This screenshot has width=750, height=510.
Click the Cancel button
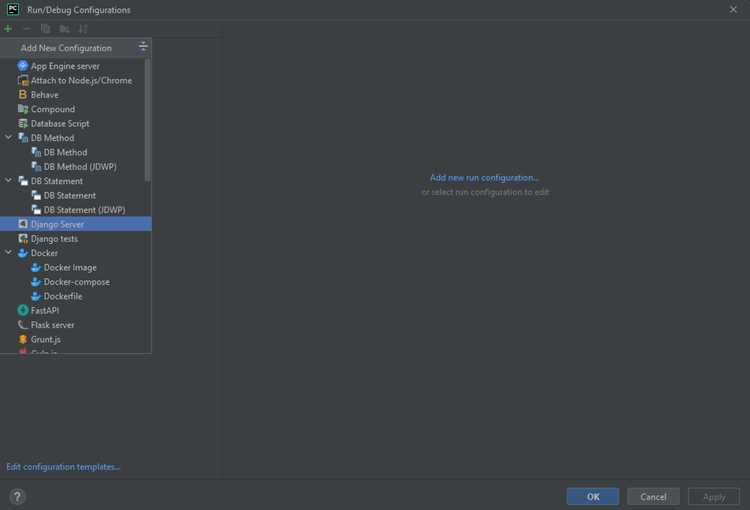pyautogui.click(x=653, y=497)
